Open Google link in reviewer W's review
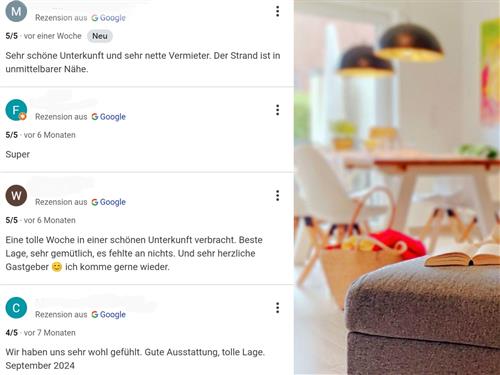The image size is (500, 375). pos(109,202)
